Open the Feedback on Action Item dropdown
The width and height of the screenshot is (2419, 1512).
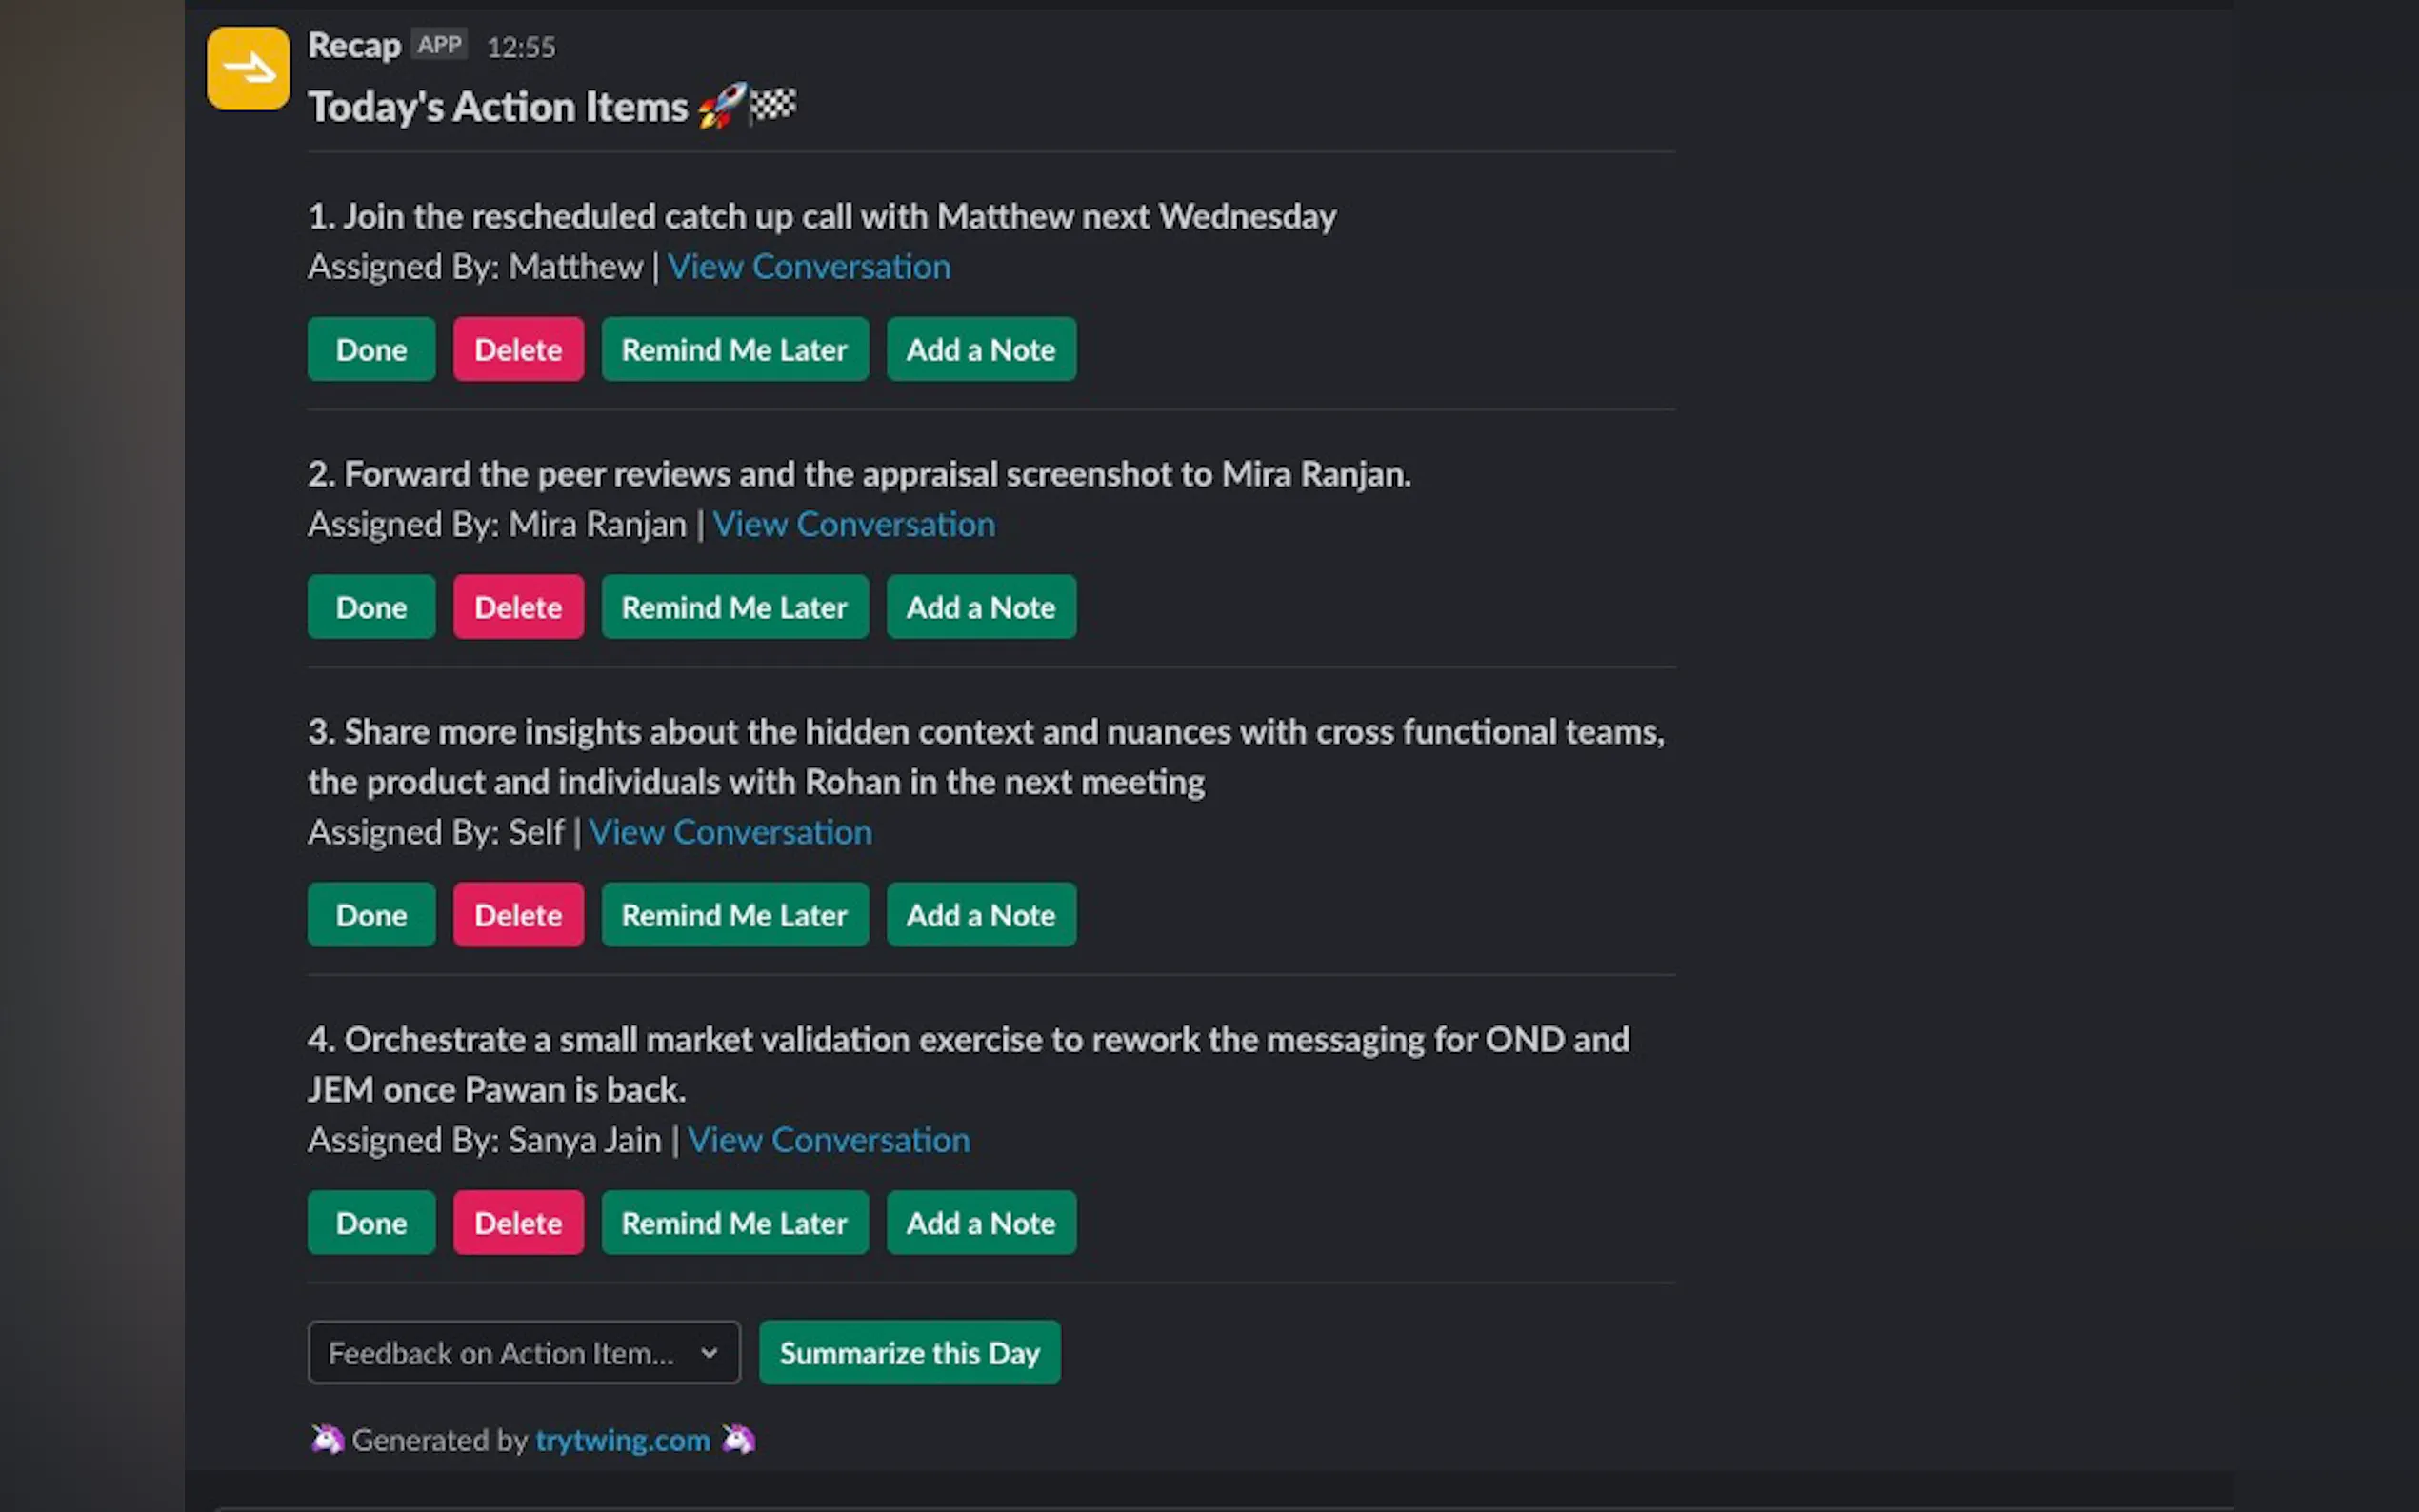(523, 1352)
